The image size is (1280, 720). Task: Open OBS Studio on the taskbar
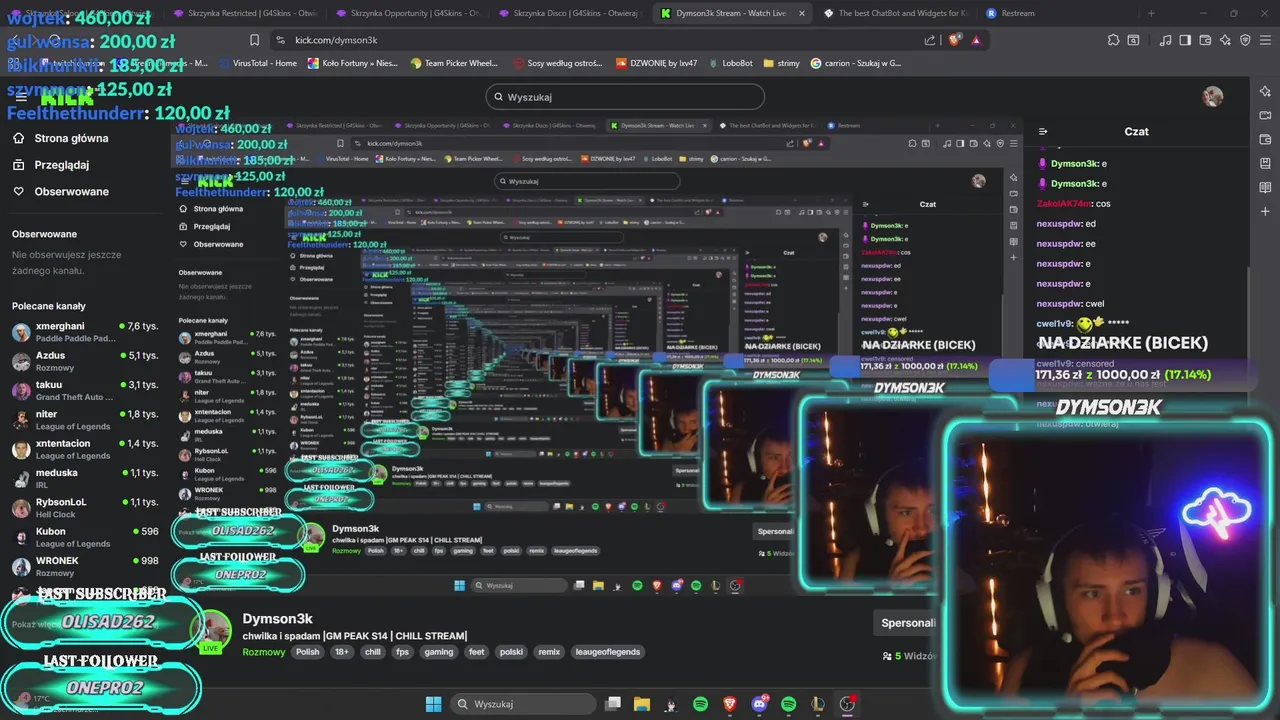(x=847, y=704)
